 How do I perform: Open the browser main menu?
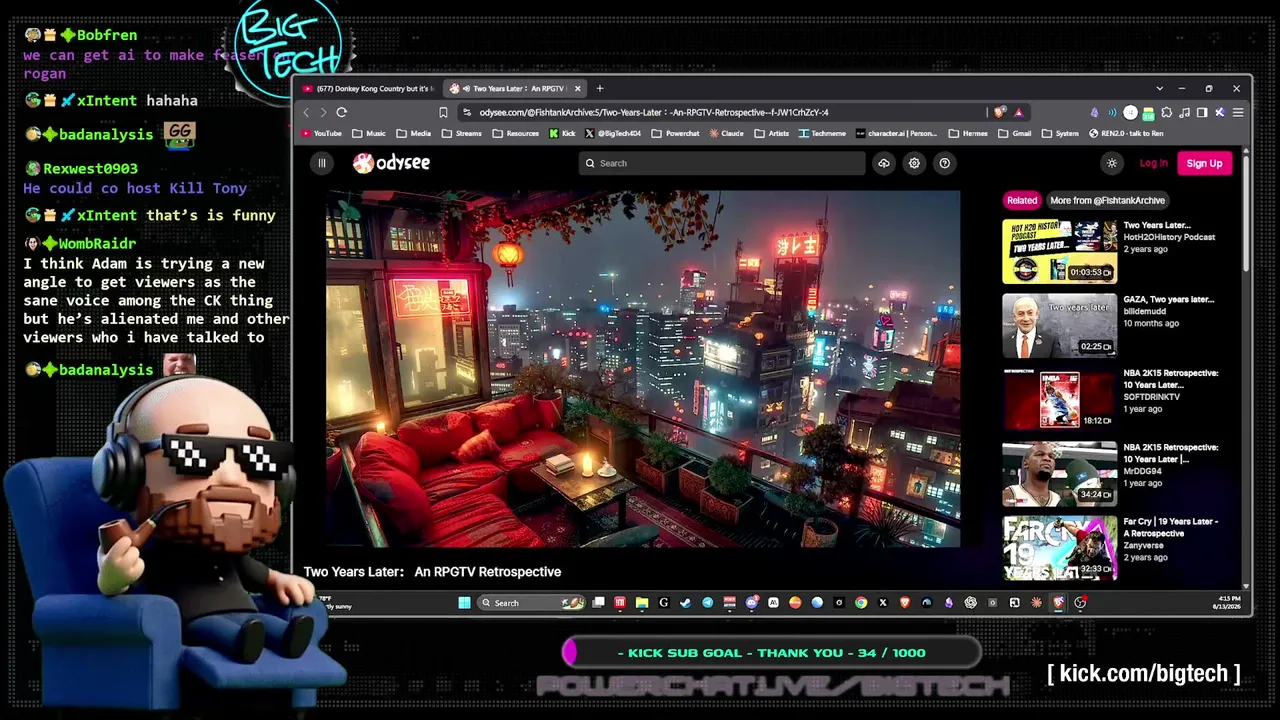(x=1237, y=112)
